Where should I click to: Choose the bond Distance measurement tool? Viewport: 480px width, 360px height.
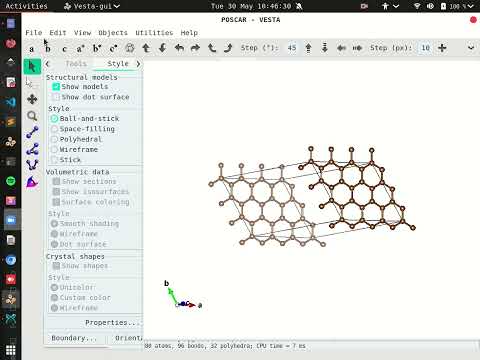coord(32,132)
